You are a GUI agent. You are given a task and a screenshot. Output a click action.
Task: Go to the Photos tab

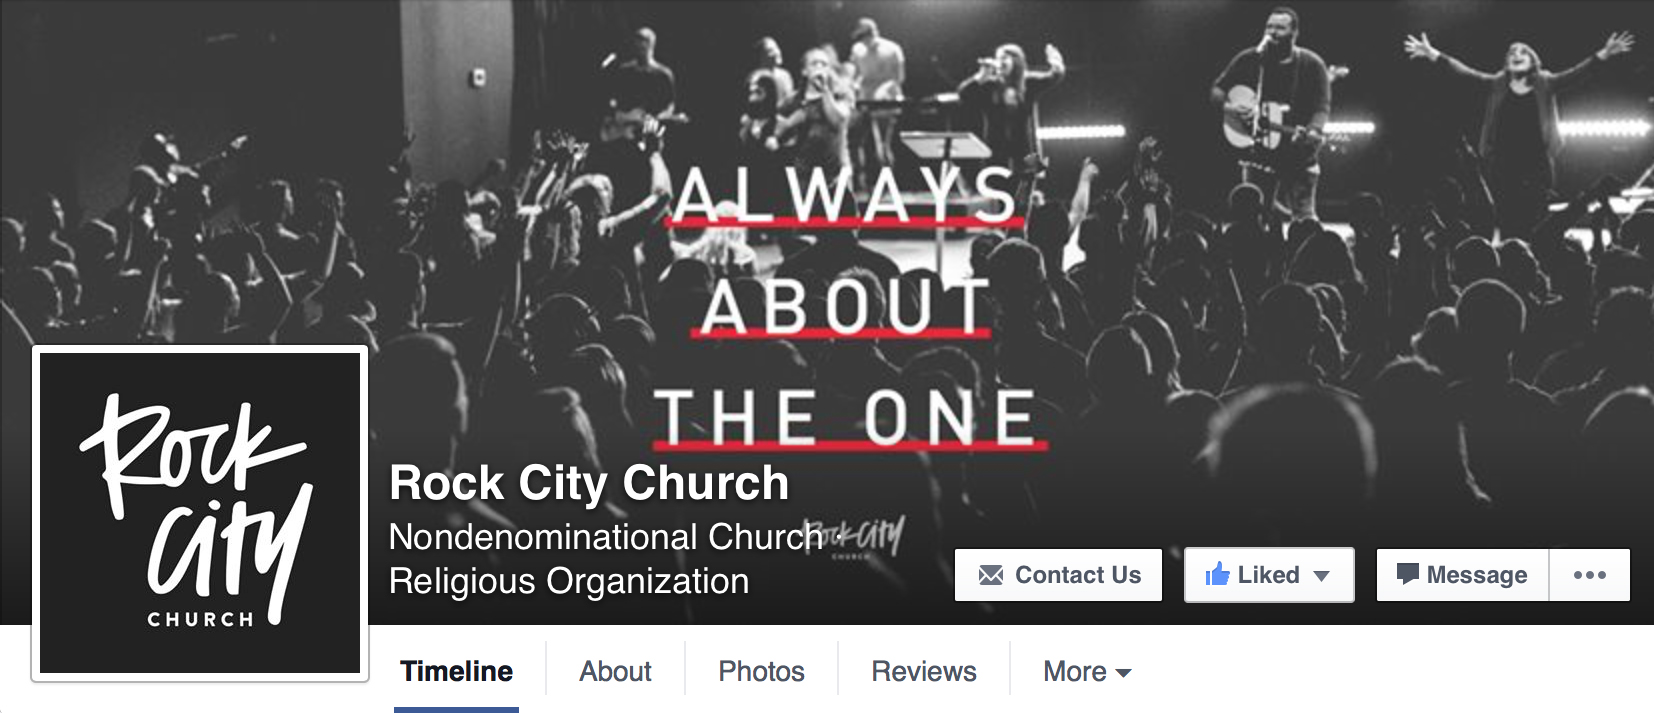(761, 671)
